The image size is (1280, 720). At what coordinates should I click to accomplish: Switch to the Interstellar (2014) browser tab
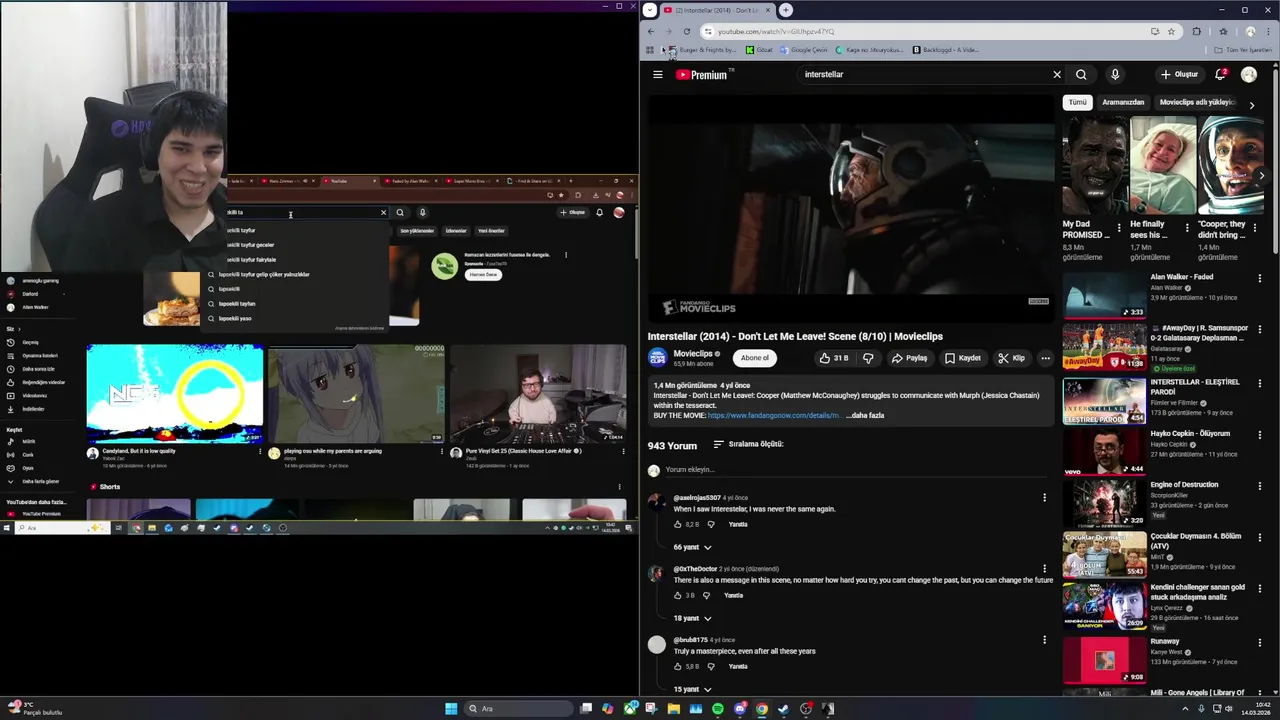(x=717, y=10)
